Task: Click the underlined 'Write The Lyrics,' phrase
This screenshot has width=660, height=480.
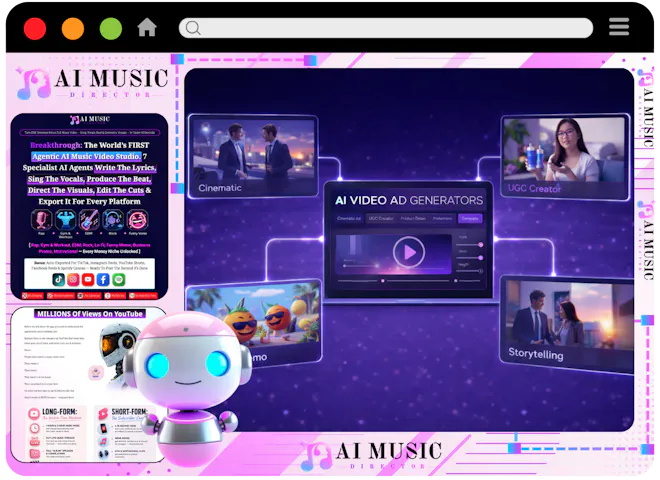Action: pyautogui.click(x=125, y=168)
